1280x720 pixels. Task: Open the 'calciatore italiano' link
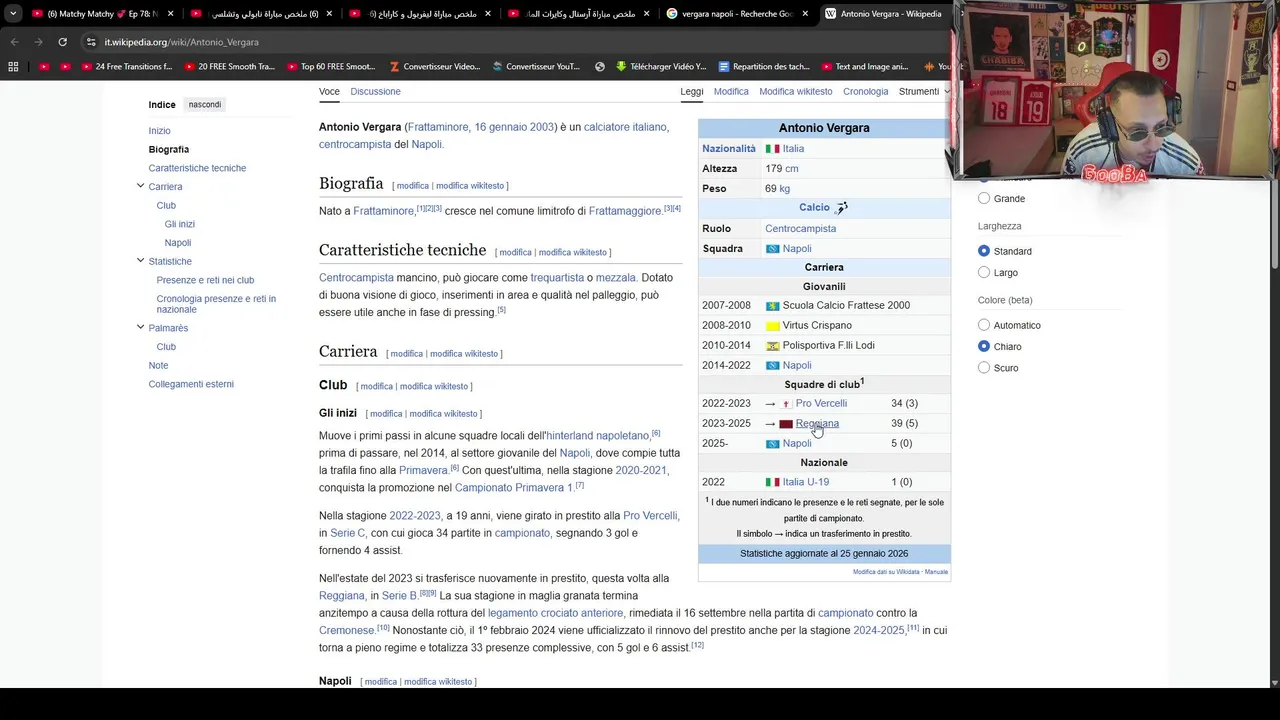pos(625,127)
